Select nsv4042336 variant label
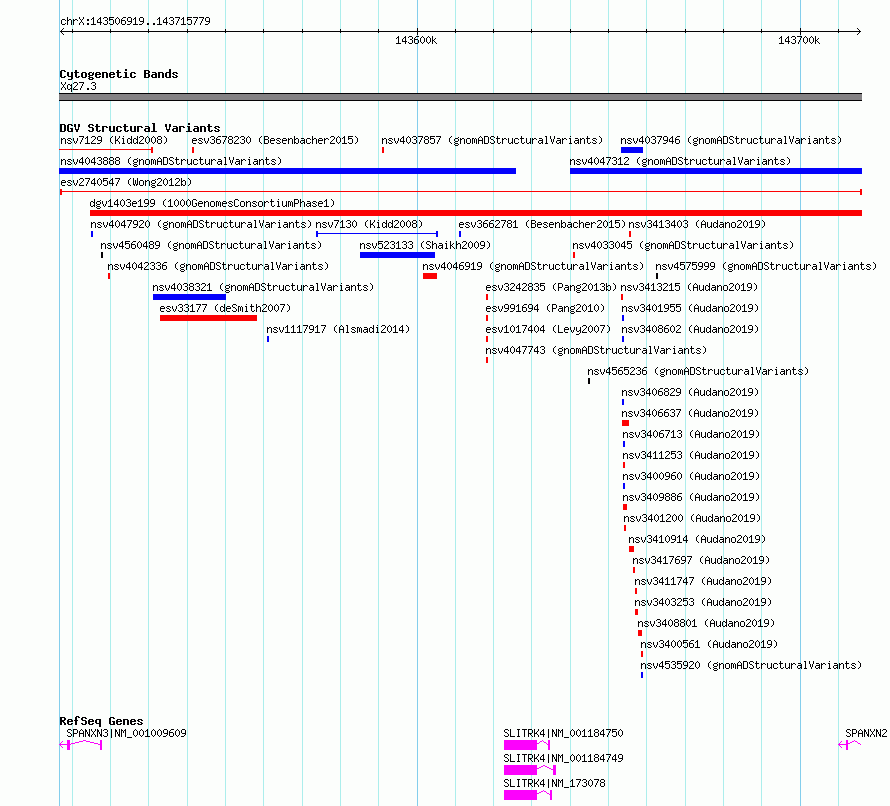The image size is (890, 806). tap(218, 266)
